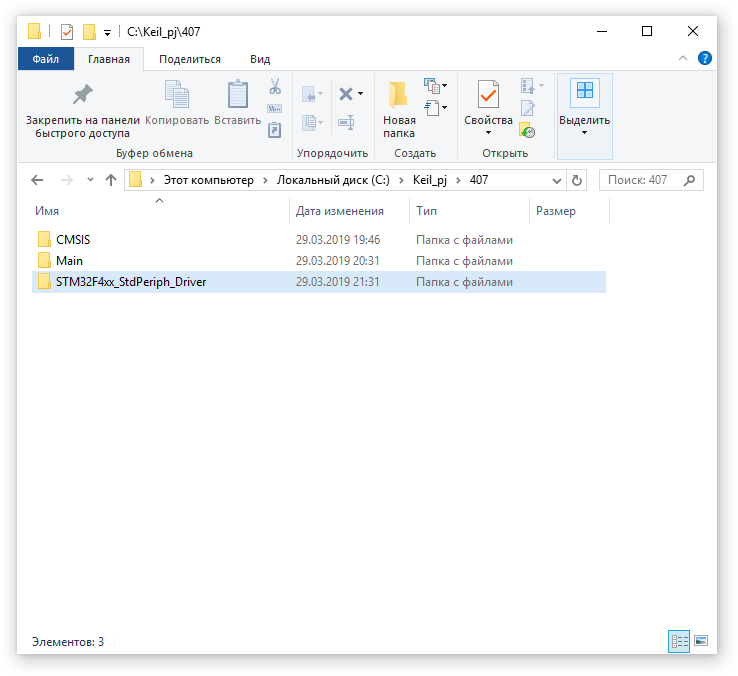
Task: Click the search magnifier icon
Action: coord(690,180)
